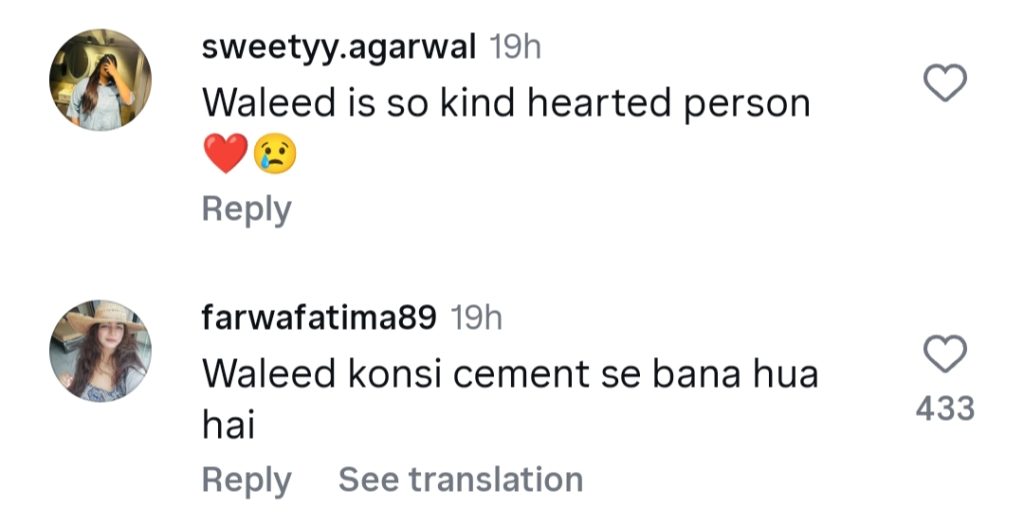
Task: Like sweetyy.agarwal's comment with the heart icon
Action: 945,83
